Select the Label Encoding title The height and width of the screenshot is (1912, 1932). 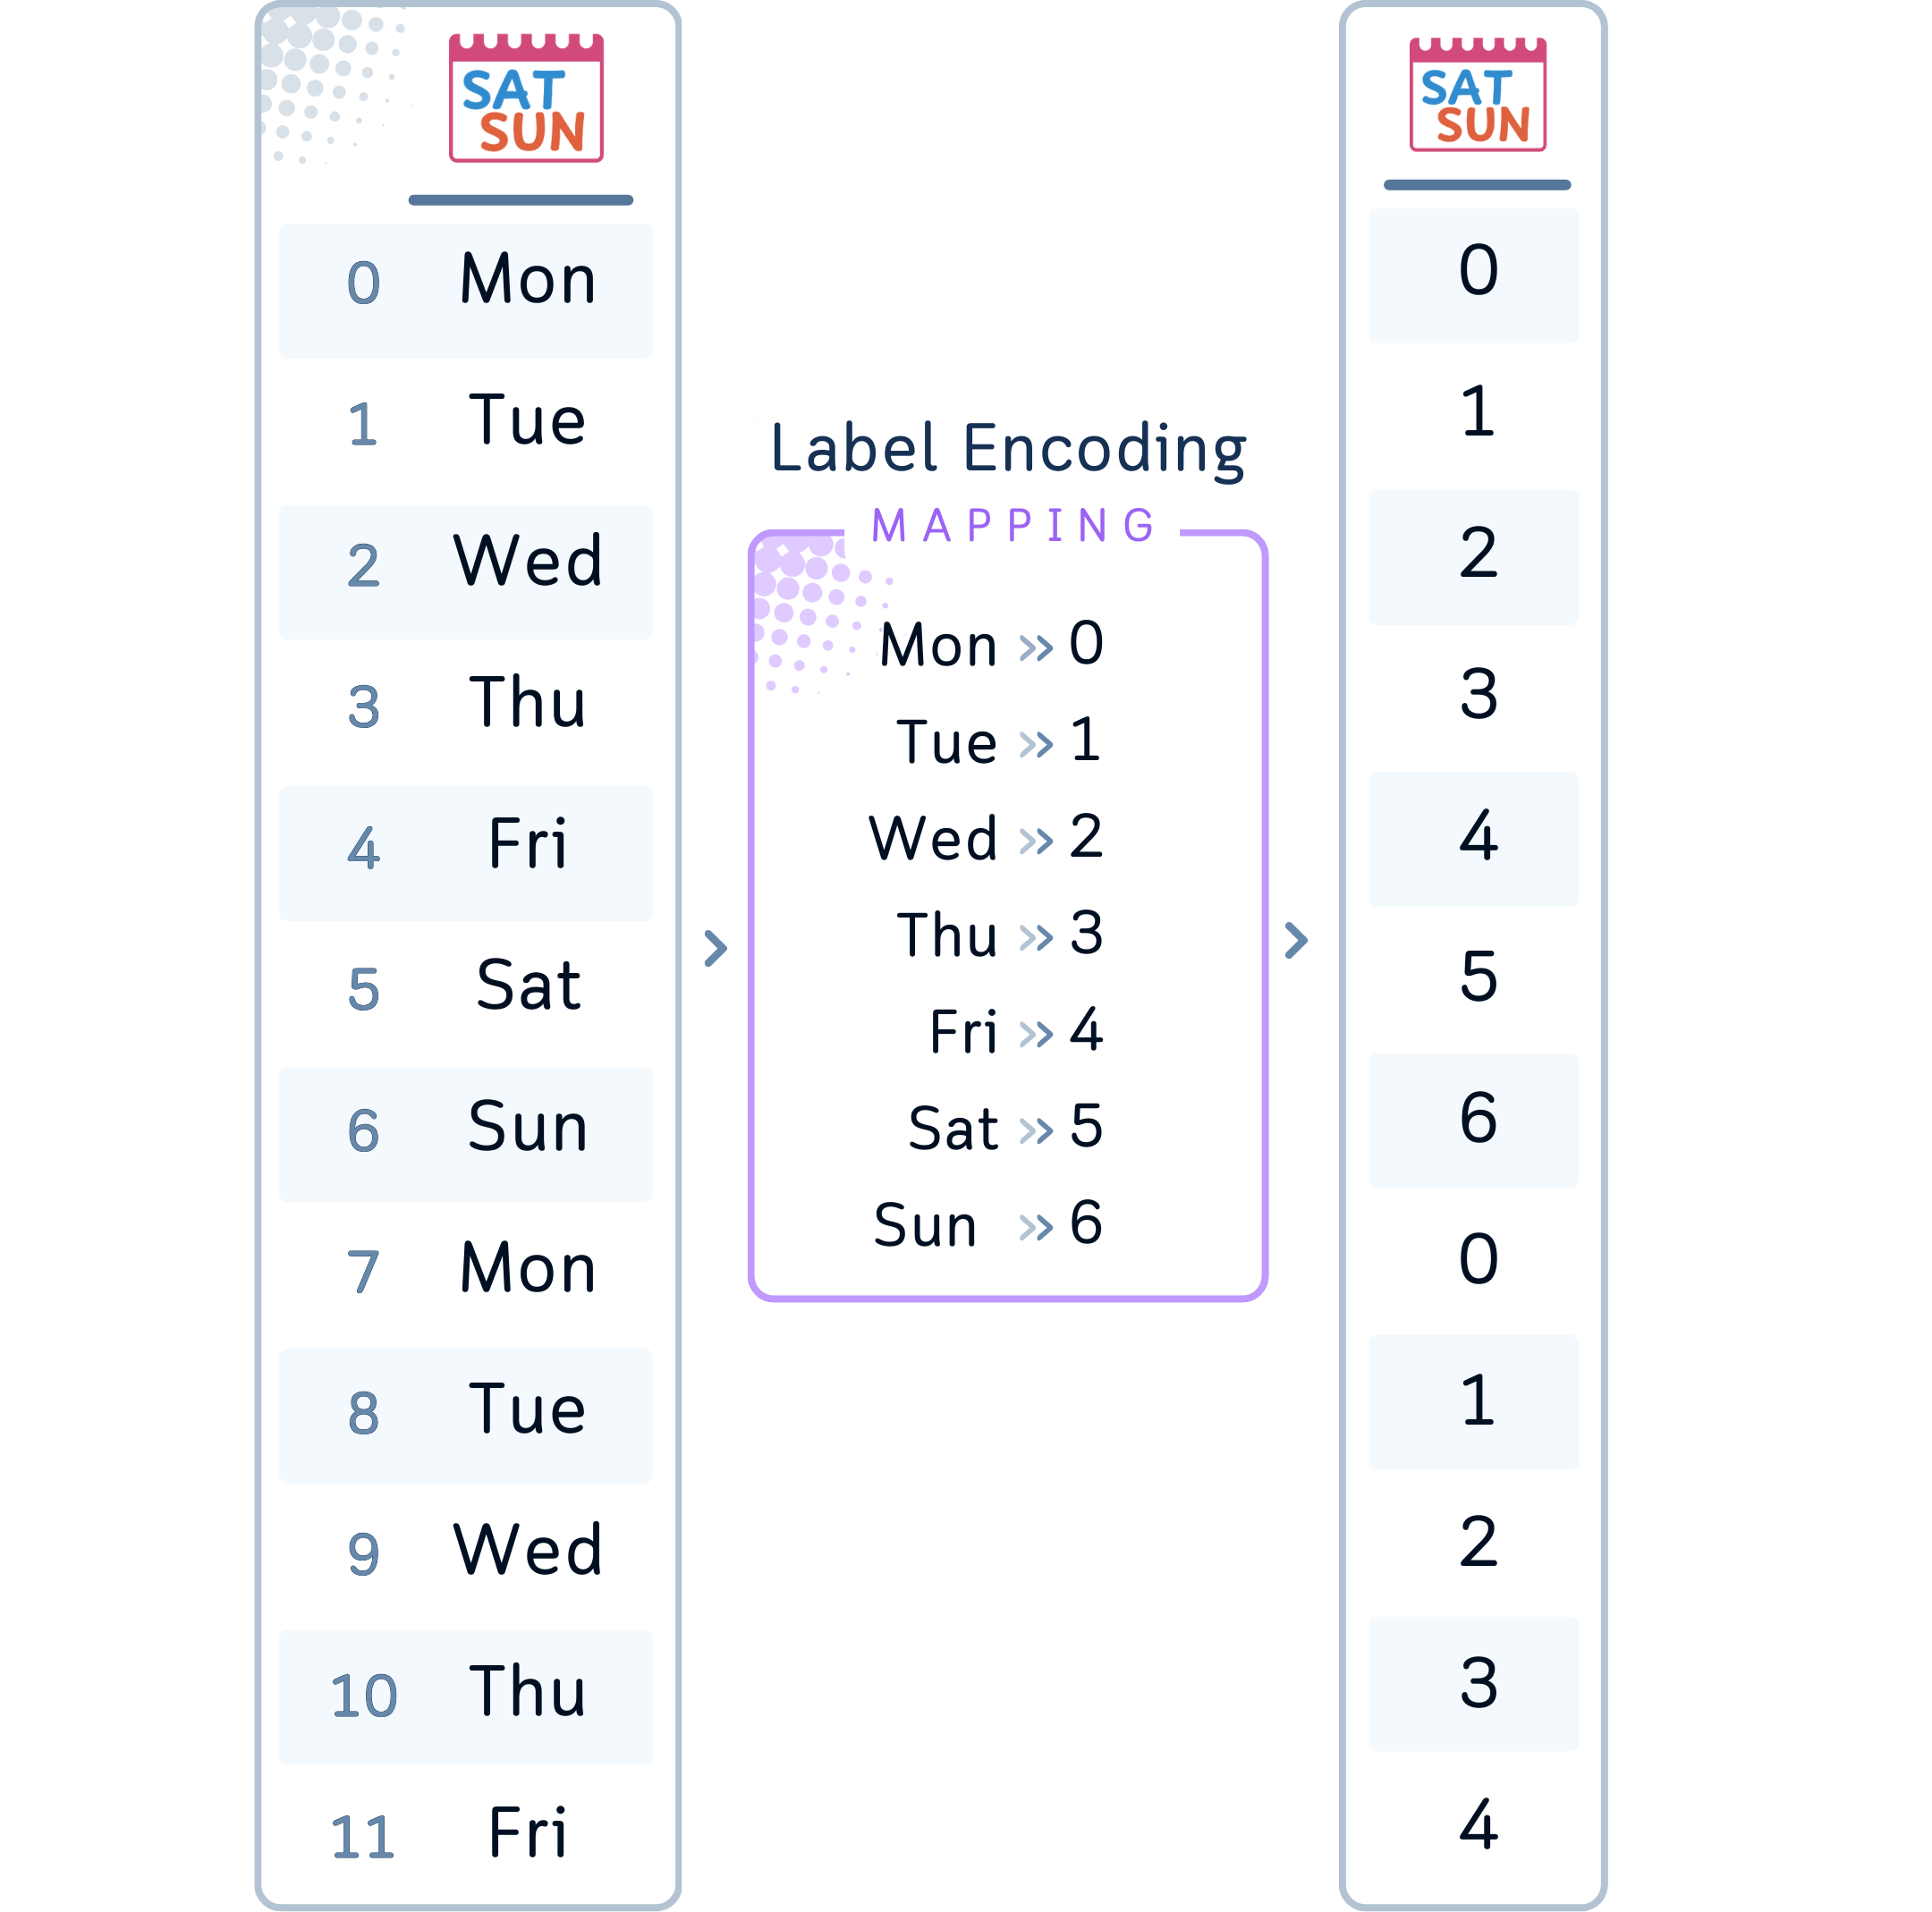coord(1008,449)
